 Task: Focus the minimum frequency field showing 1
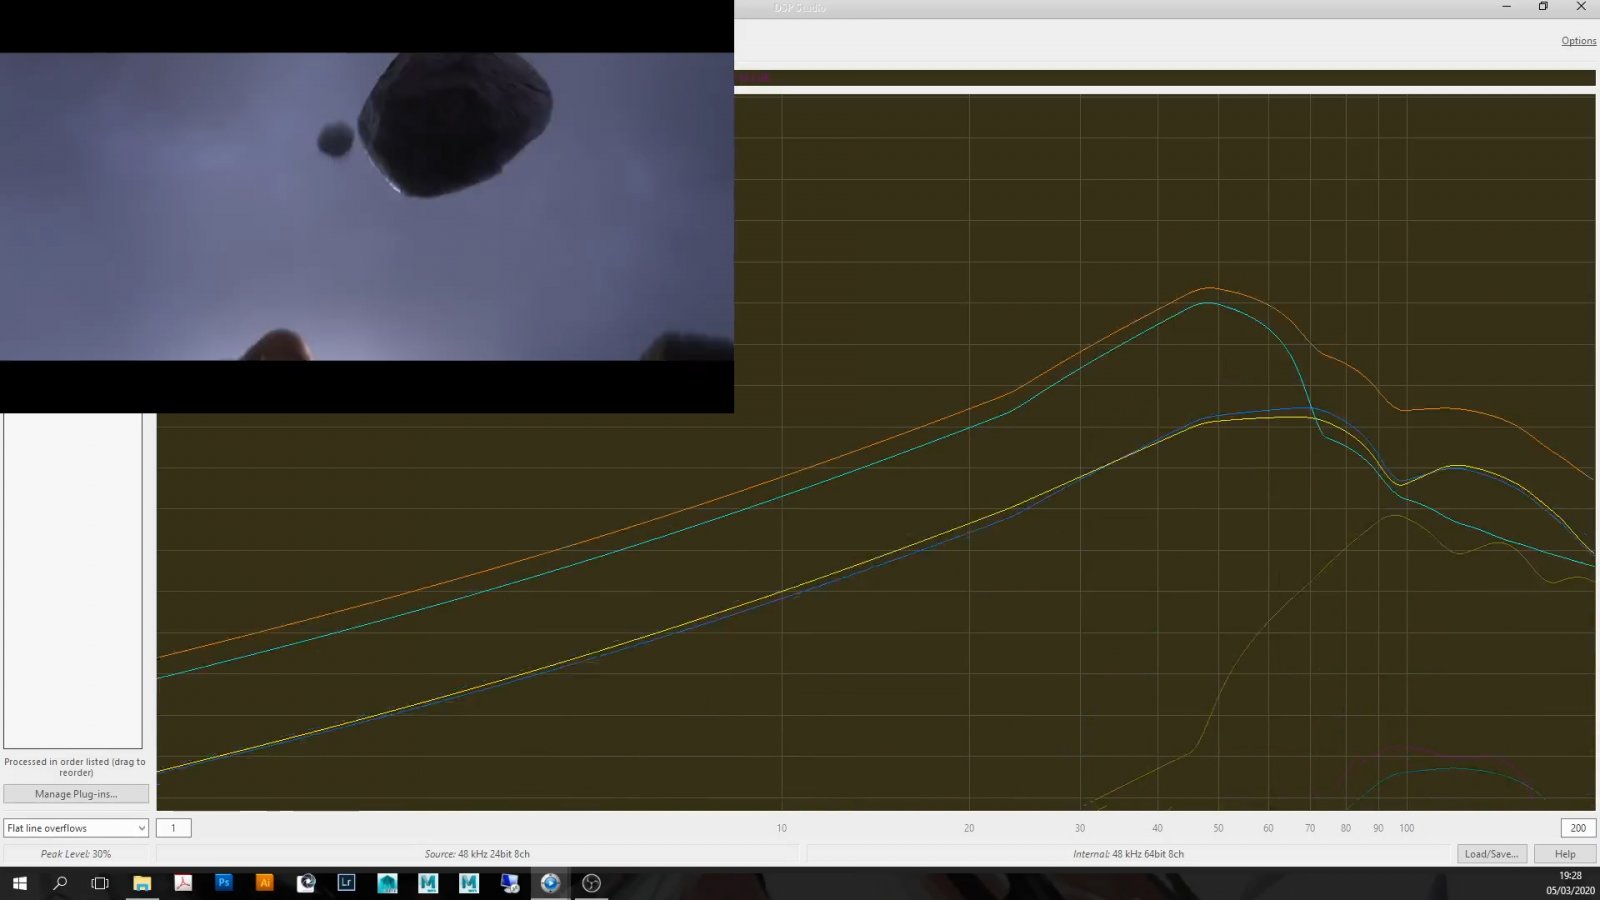tap(174, 828)
